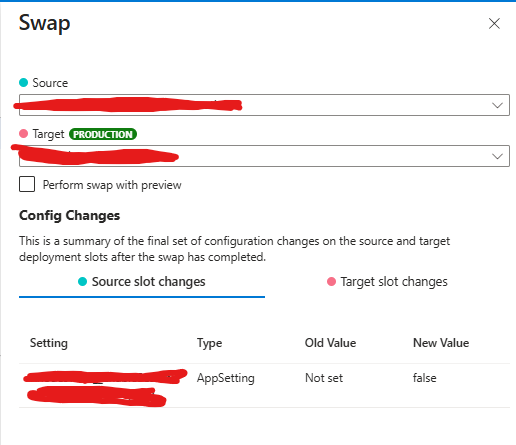Select the AppSetting row type cell
The width and height of the screenshot is (516, 445).
tap(226, 378)
